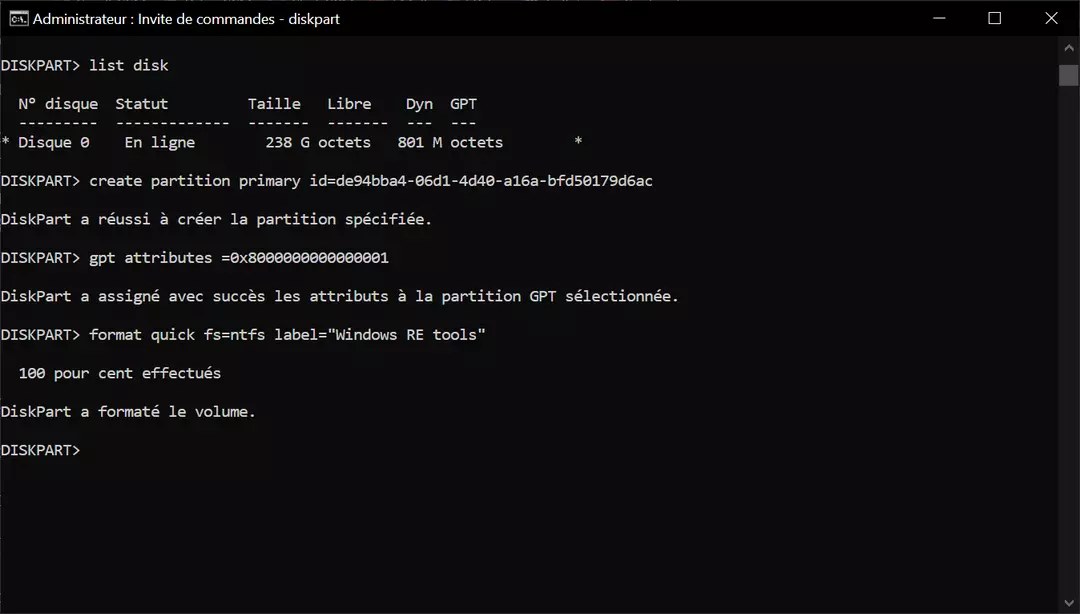This screenshot has height=614, width=1080.
Task: Click the "Windows RE tools" label text
Action: click(409, 335)
